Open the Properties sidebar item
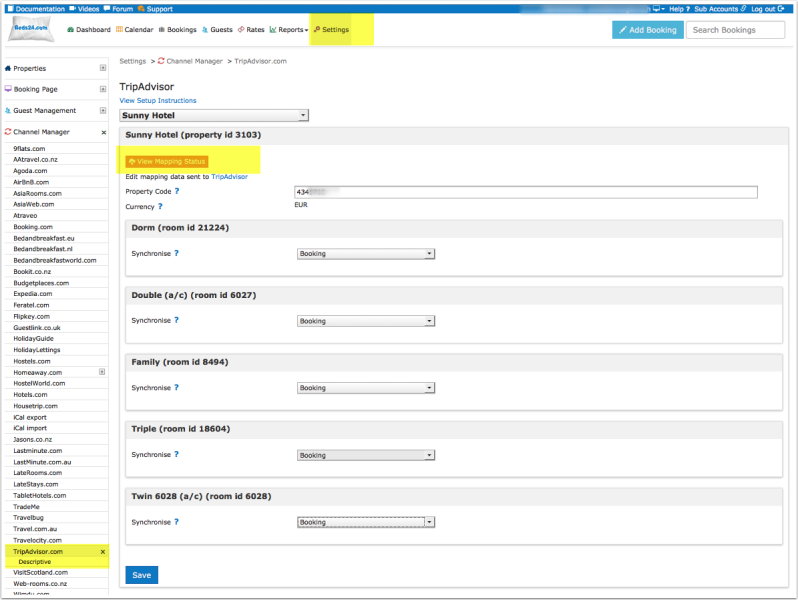798x600 pixels. [29, 68]
